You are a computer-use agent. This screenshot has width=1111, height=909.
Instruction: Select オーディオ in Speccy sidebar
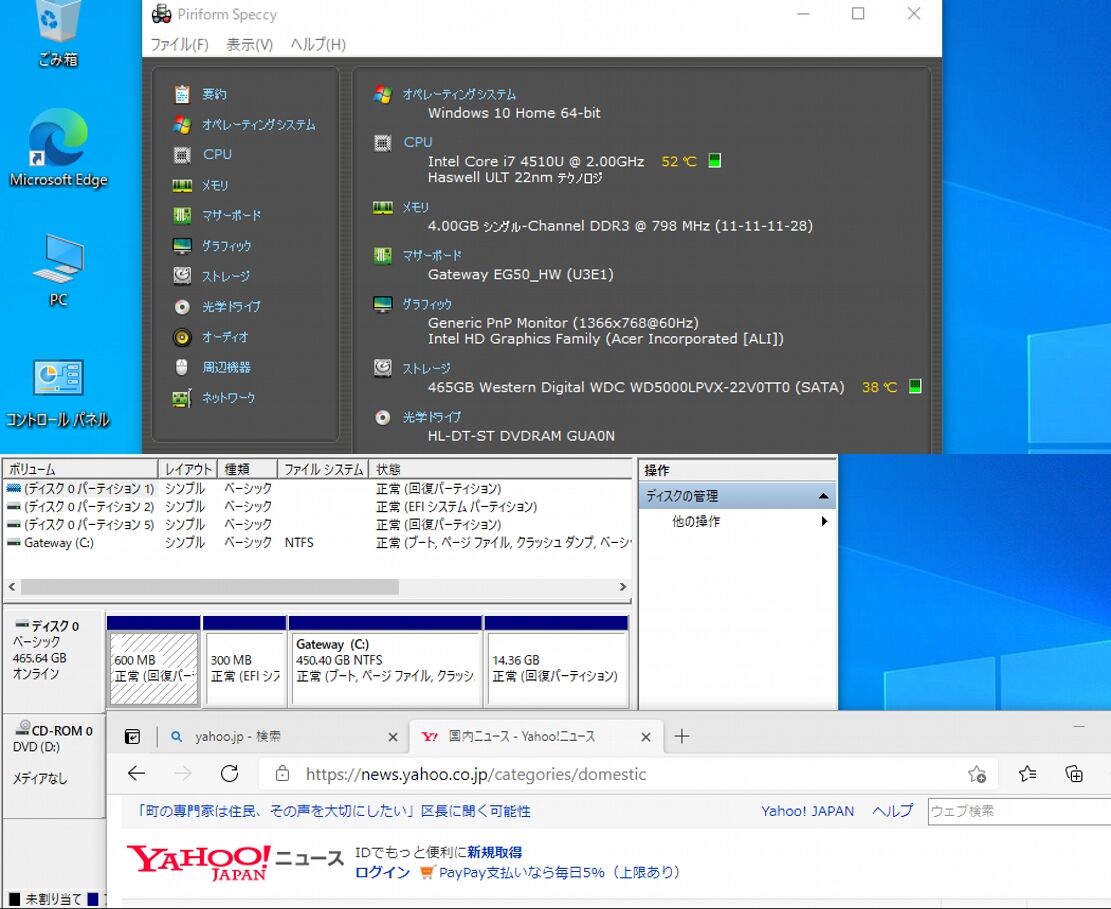click(x=225, y=337)
